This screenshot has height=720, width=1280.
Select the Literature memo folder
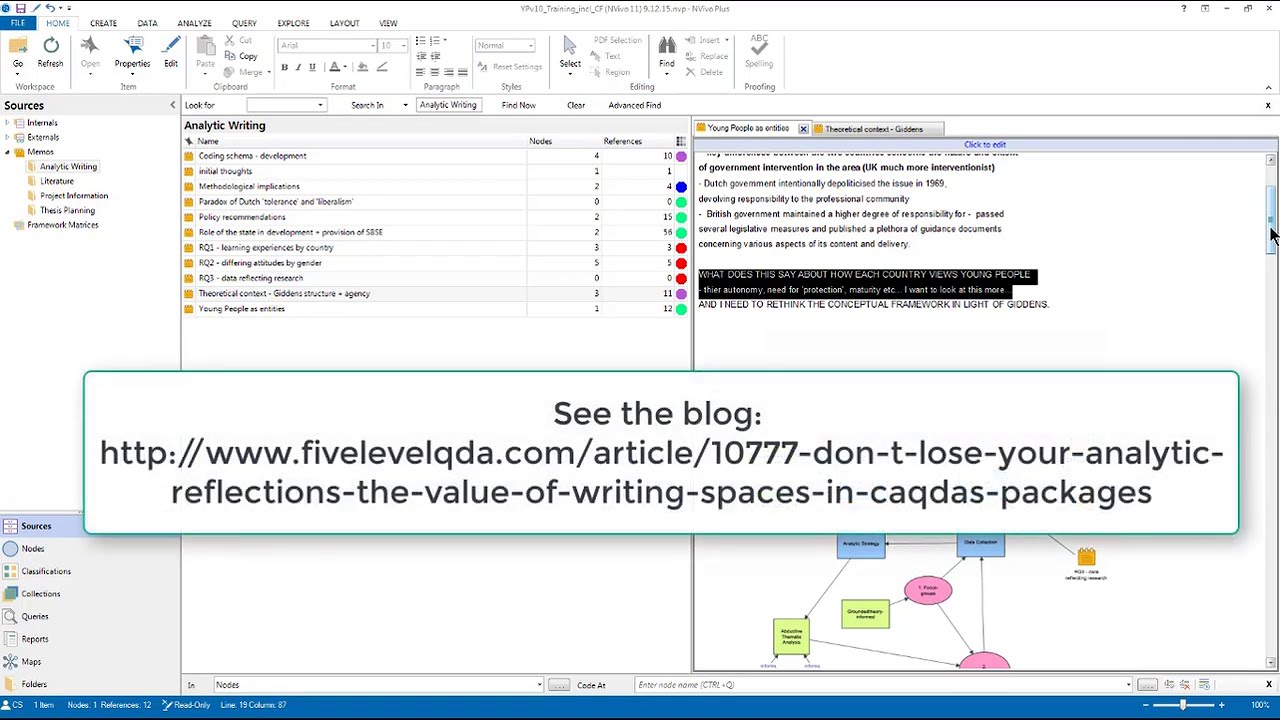pyautogui.click(x=57, y=181)
